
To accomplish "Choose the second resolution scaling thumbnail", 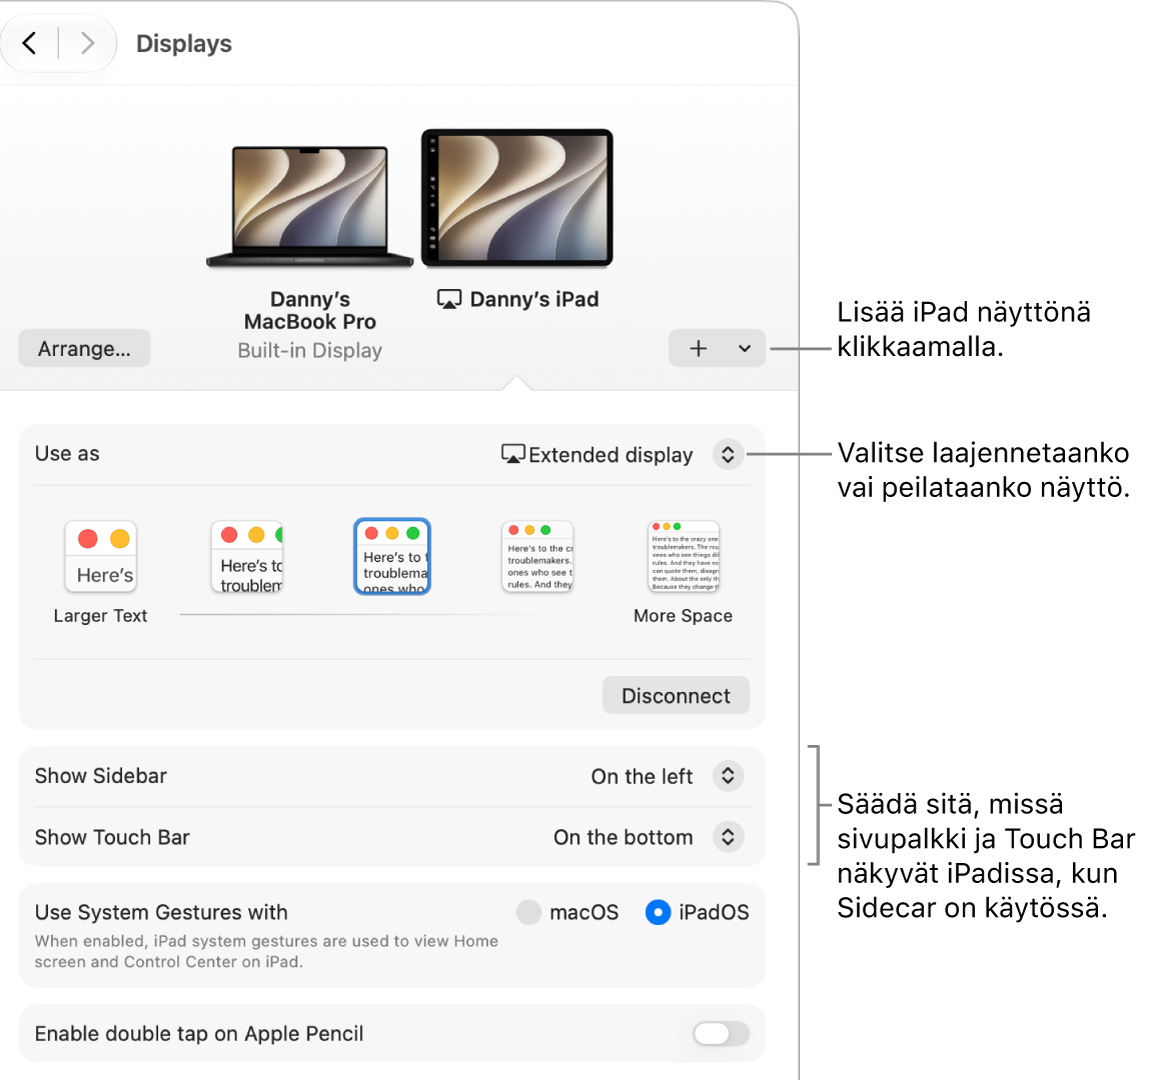I will click(247, 557).
